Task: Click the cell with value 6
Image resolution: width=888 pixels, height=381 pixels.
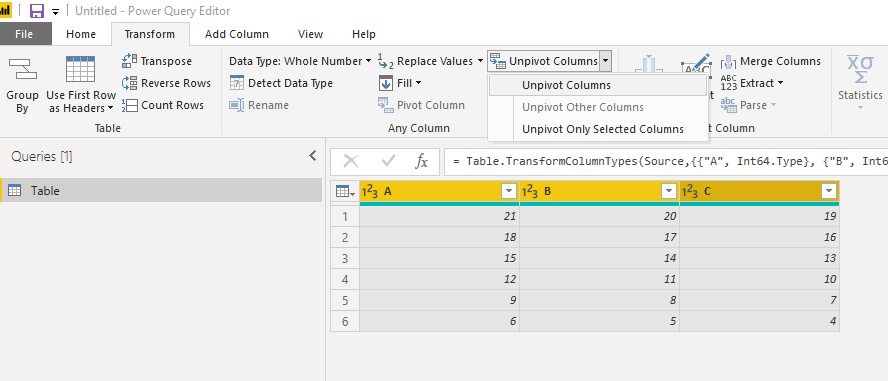Action: point(439,322)
